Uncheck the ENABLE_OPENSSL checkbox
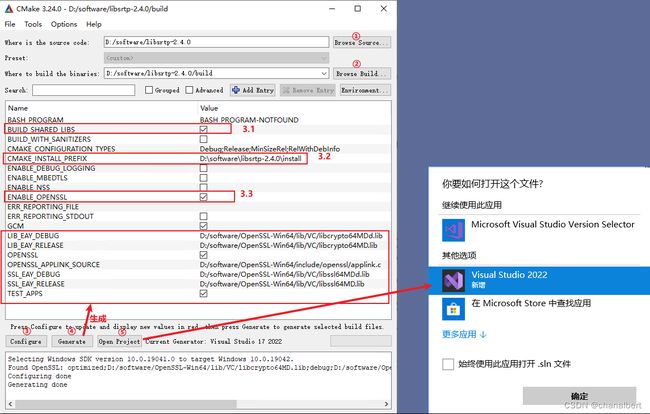Image resolution: width=650 pixels, height=414 pixels. point(204,197)
